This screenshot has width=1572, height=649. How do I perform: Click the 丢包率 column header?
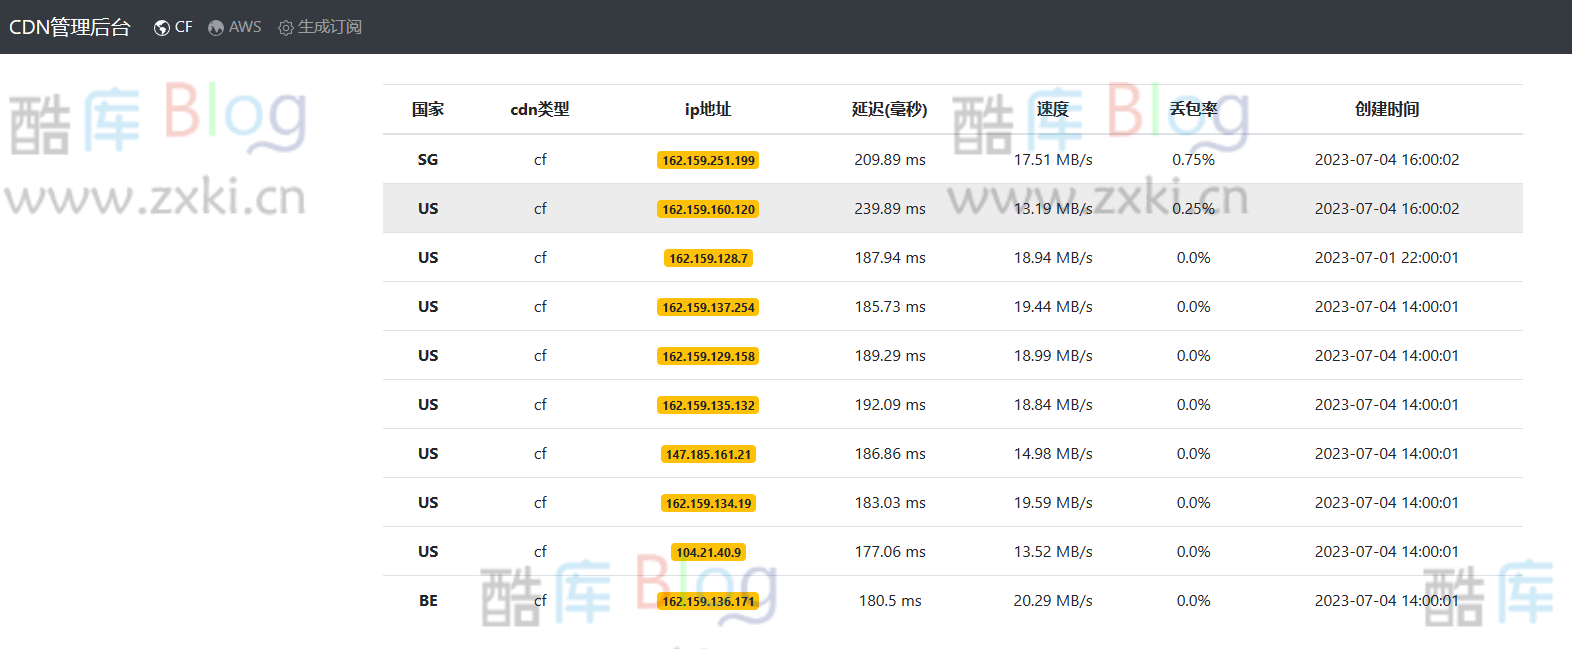pyautogui.click(x=1194, y=109)
